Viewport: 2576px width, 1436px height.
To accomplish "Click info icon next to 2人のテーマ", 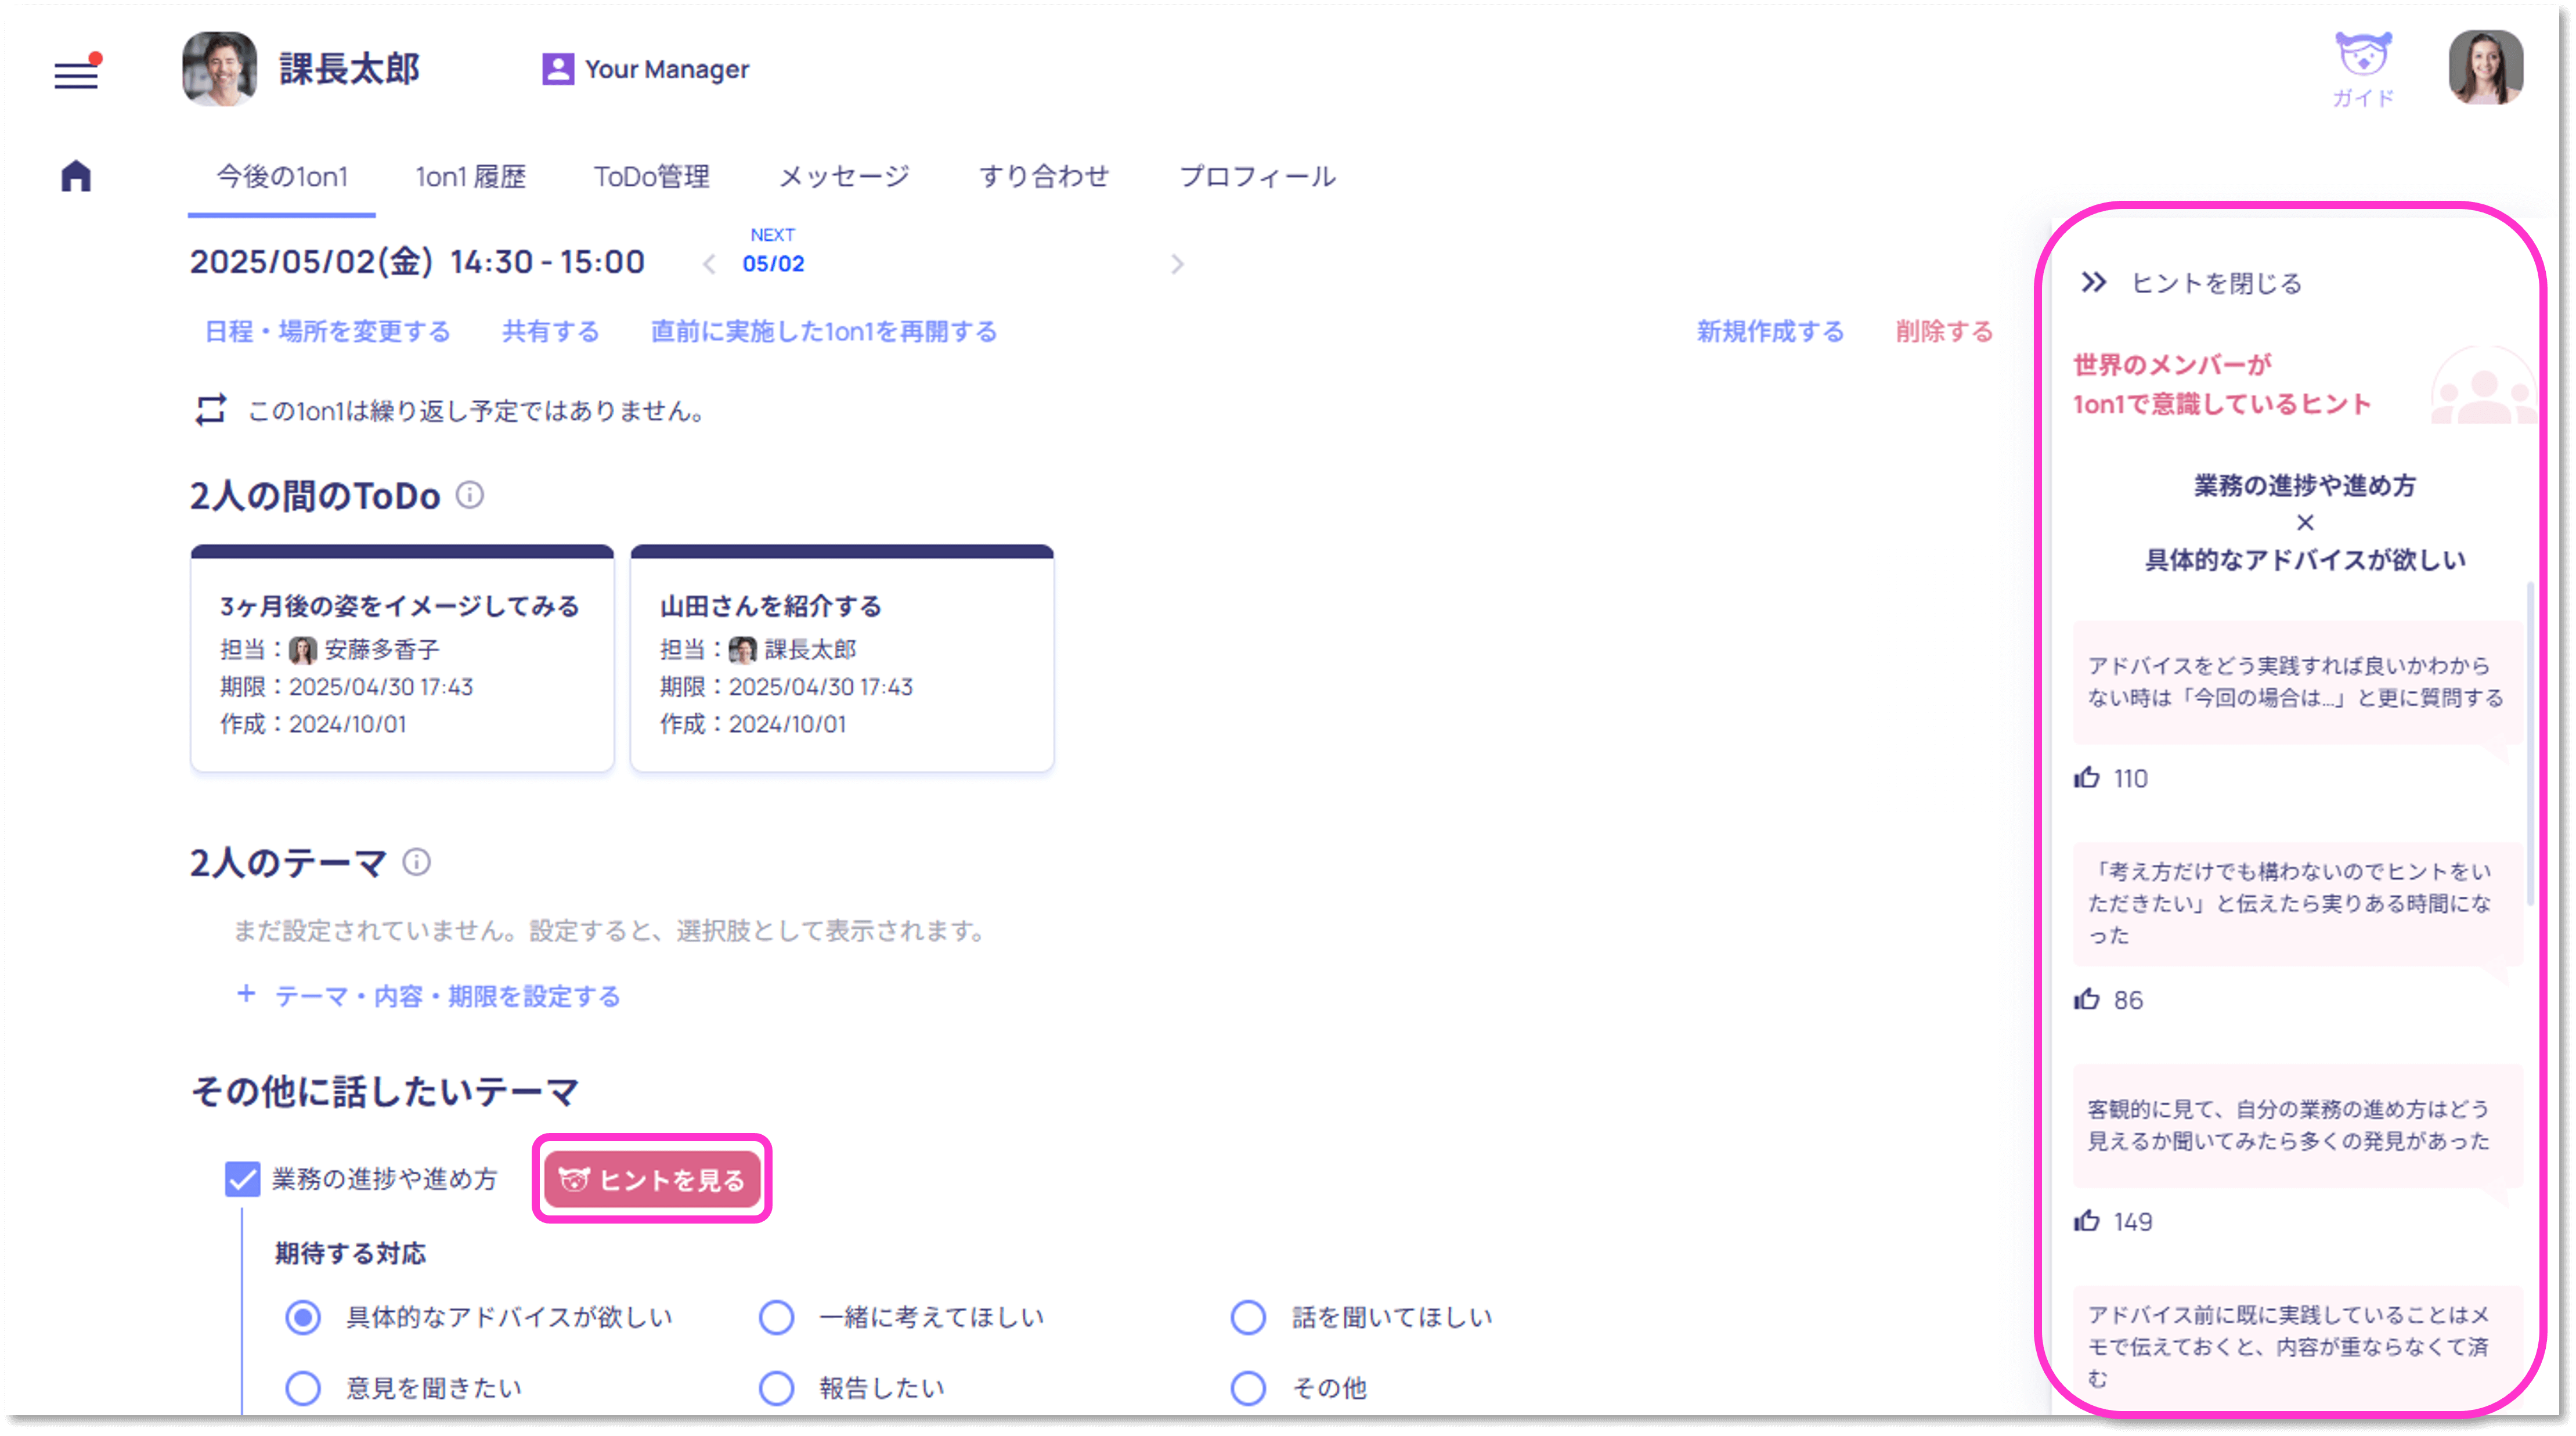I will coord(416,862).
